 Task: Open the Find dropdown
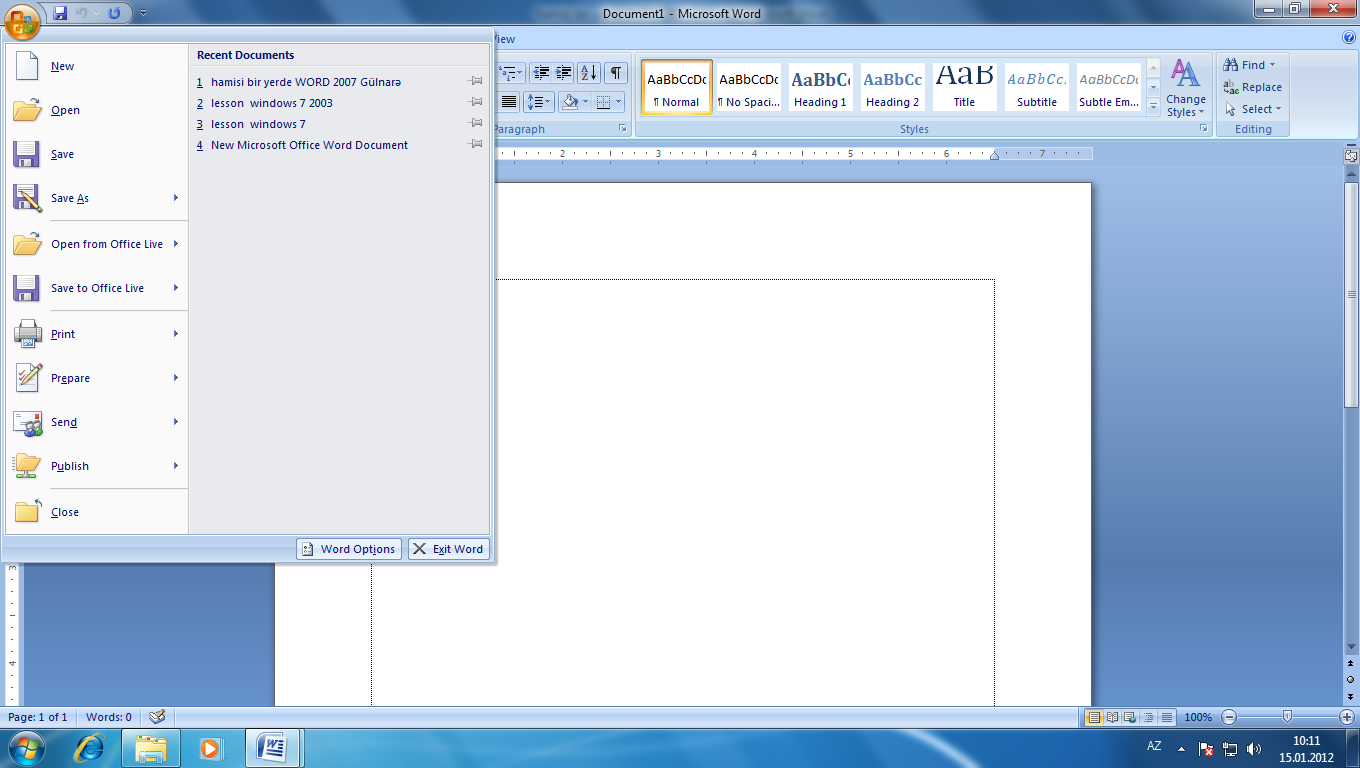(1250, 65)
